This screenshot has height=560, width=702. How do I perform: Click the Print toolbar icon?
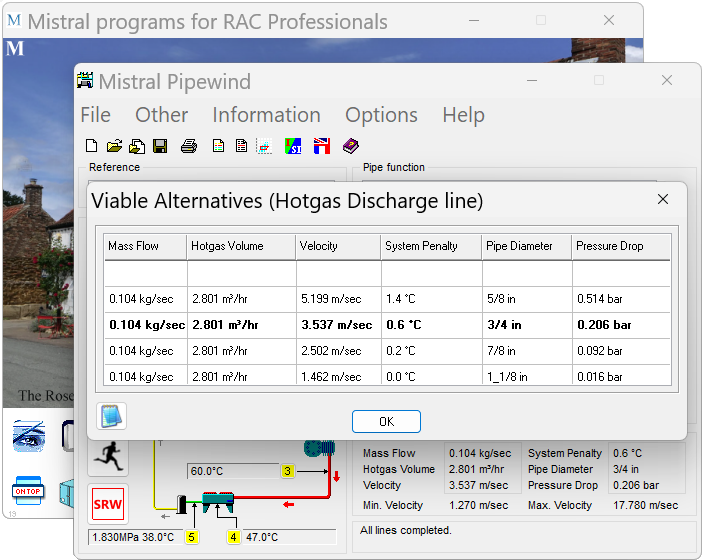pos(189,146)
